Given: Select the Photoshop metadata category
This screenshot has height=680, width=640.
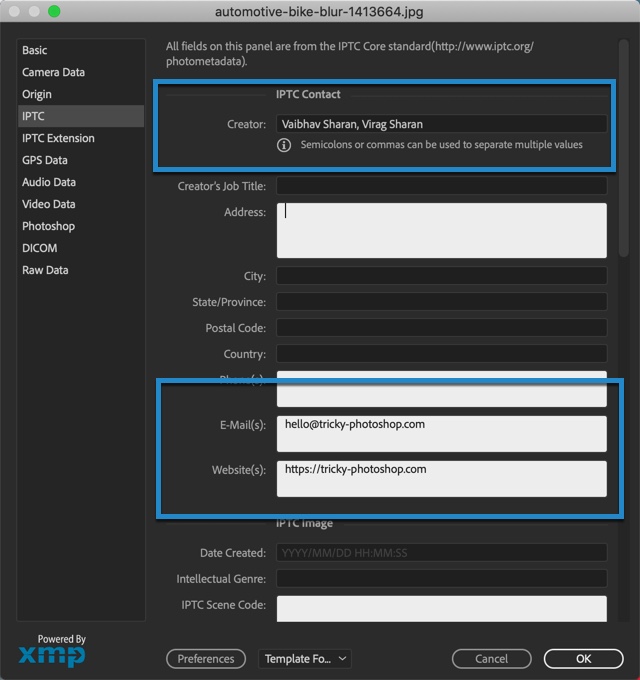Looking at the screenshot, I should 81,226.
